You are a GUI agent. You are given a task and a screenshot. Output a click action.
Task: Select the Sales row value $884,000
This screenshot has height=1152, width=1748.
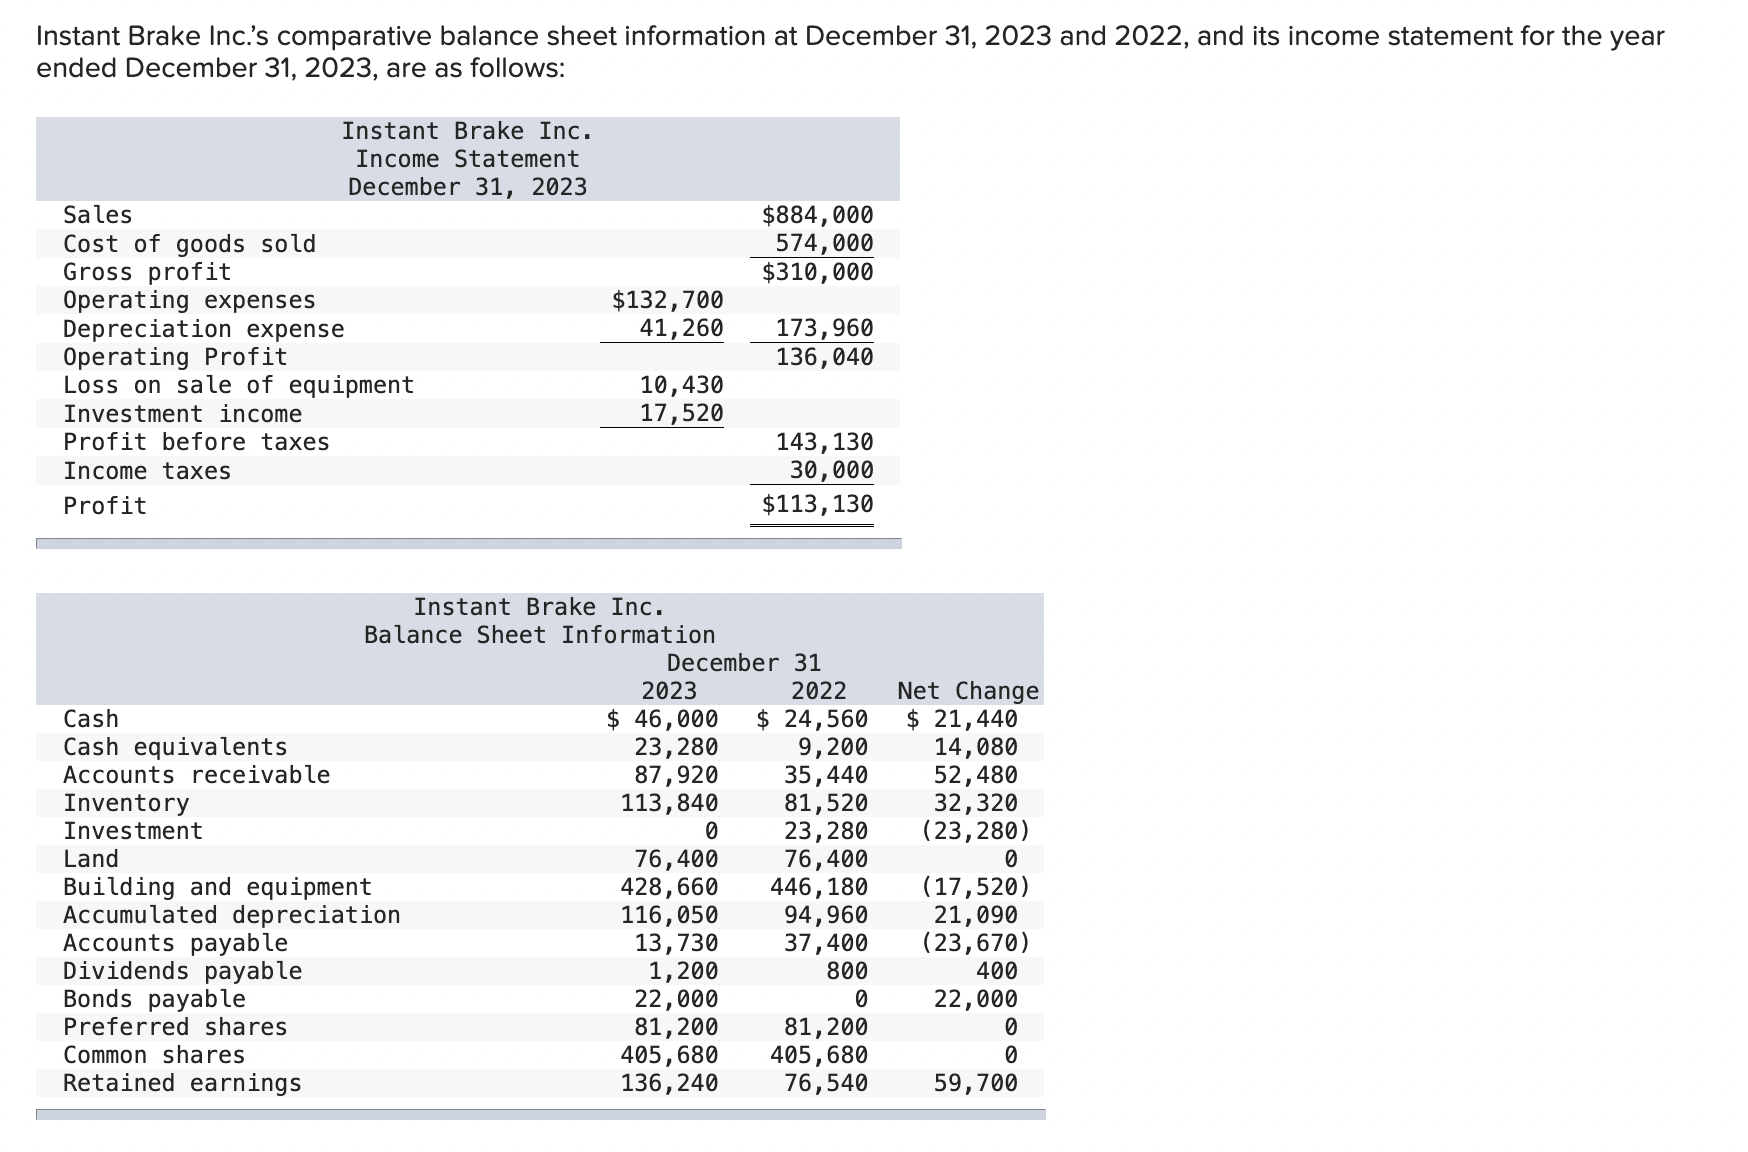click(x=816, y=214)
